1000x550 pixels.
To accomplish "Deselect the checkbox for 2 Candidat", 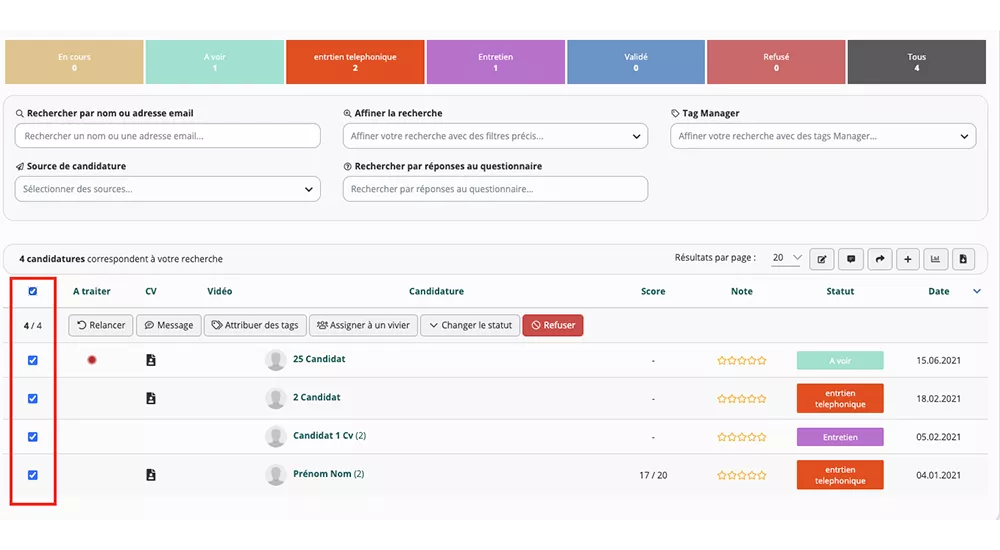I will coord(33,398).
